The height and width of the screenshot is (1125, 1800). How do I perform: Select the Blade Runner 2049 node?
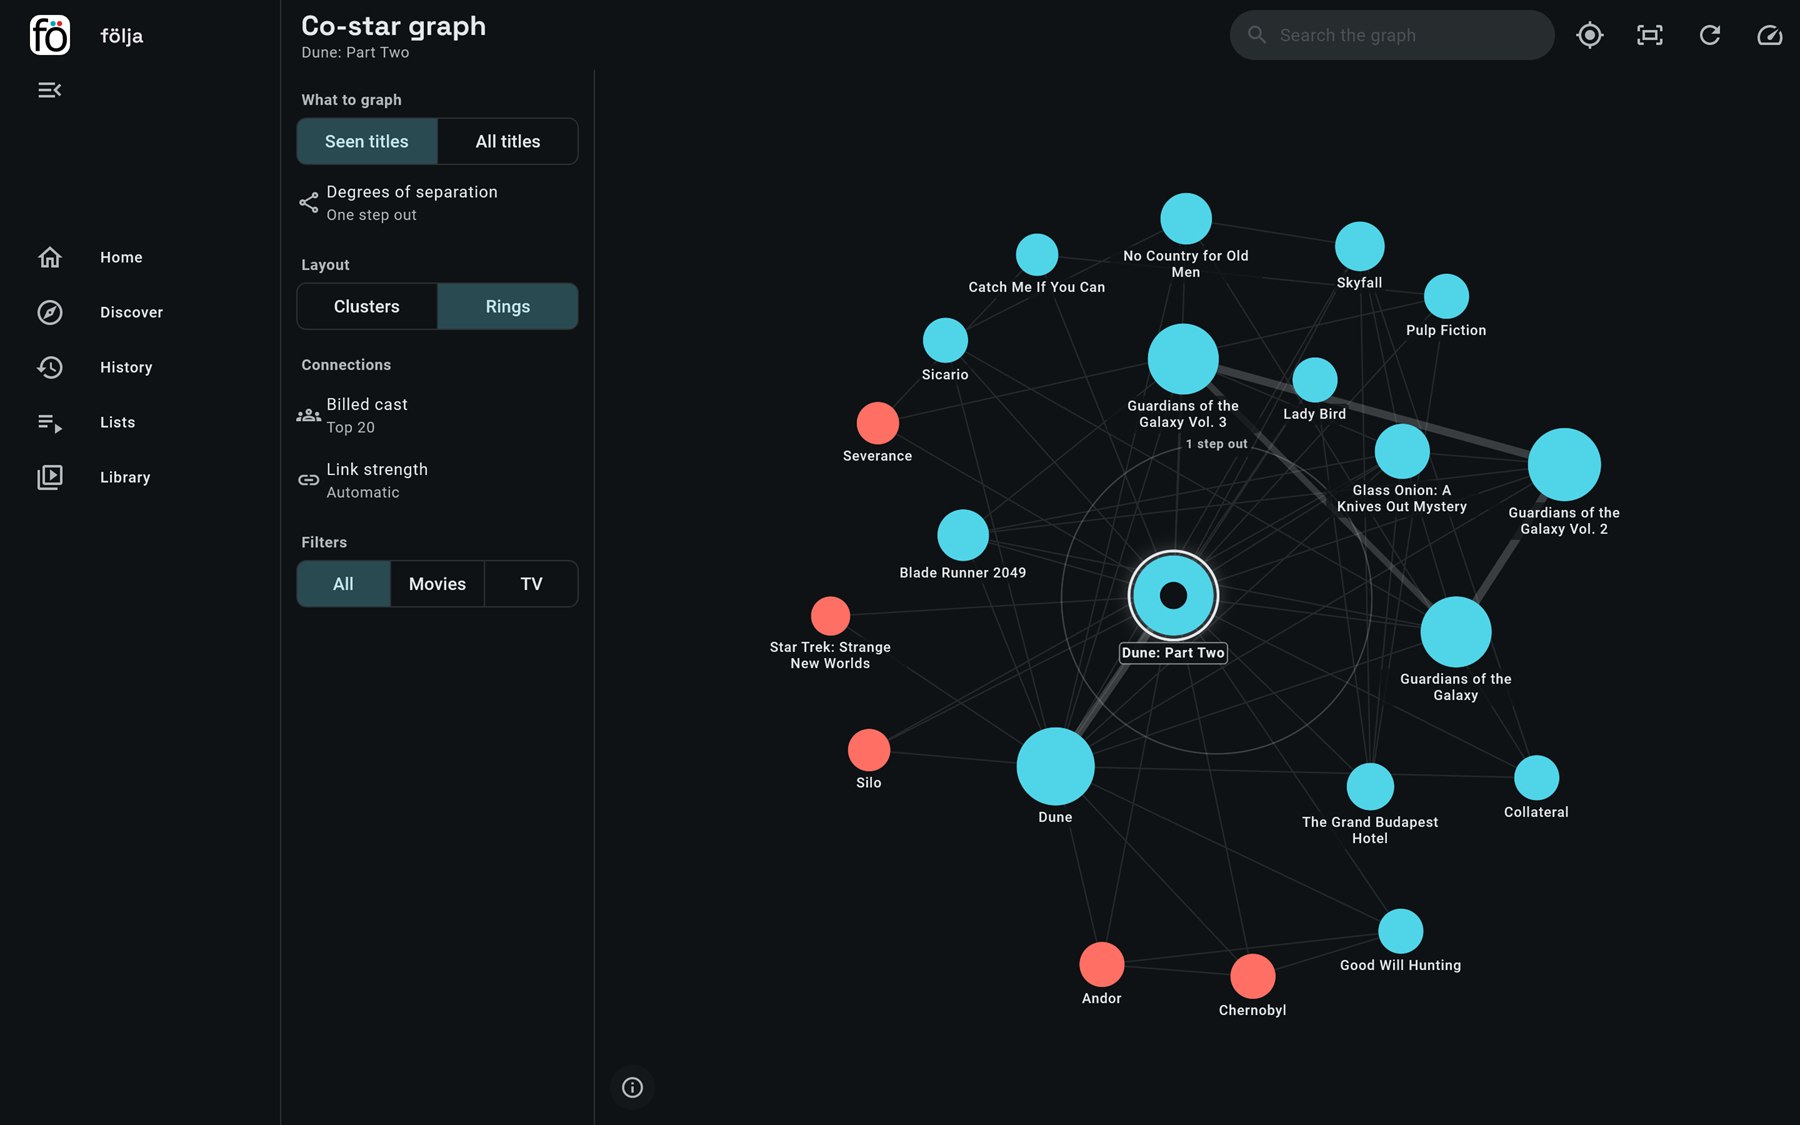tap(963, 535)
